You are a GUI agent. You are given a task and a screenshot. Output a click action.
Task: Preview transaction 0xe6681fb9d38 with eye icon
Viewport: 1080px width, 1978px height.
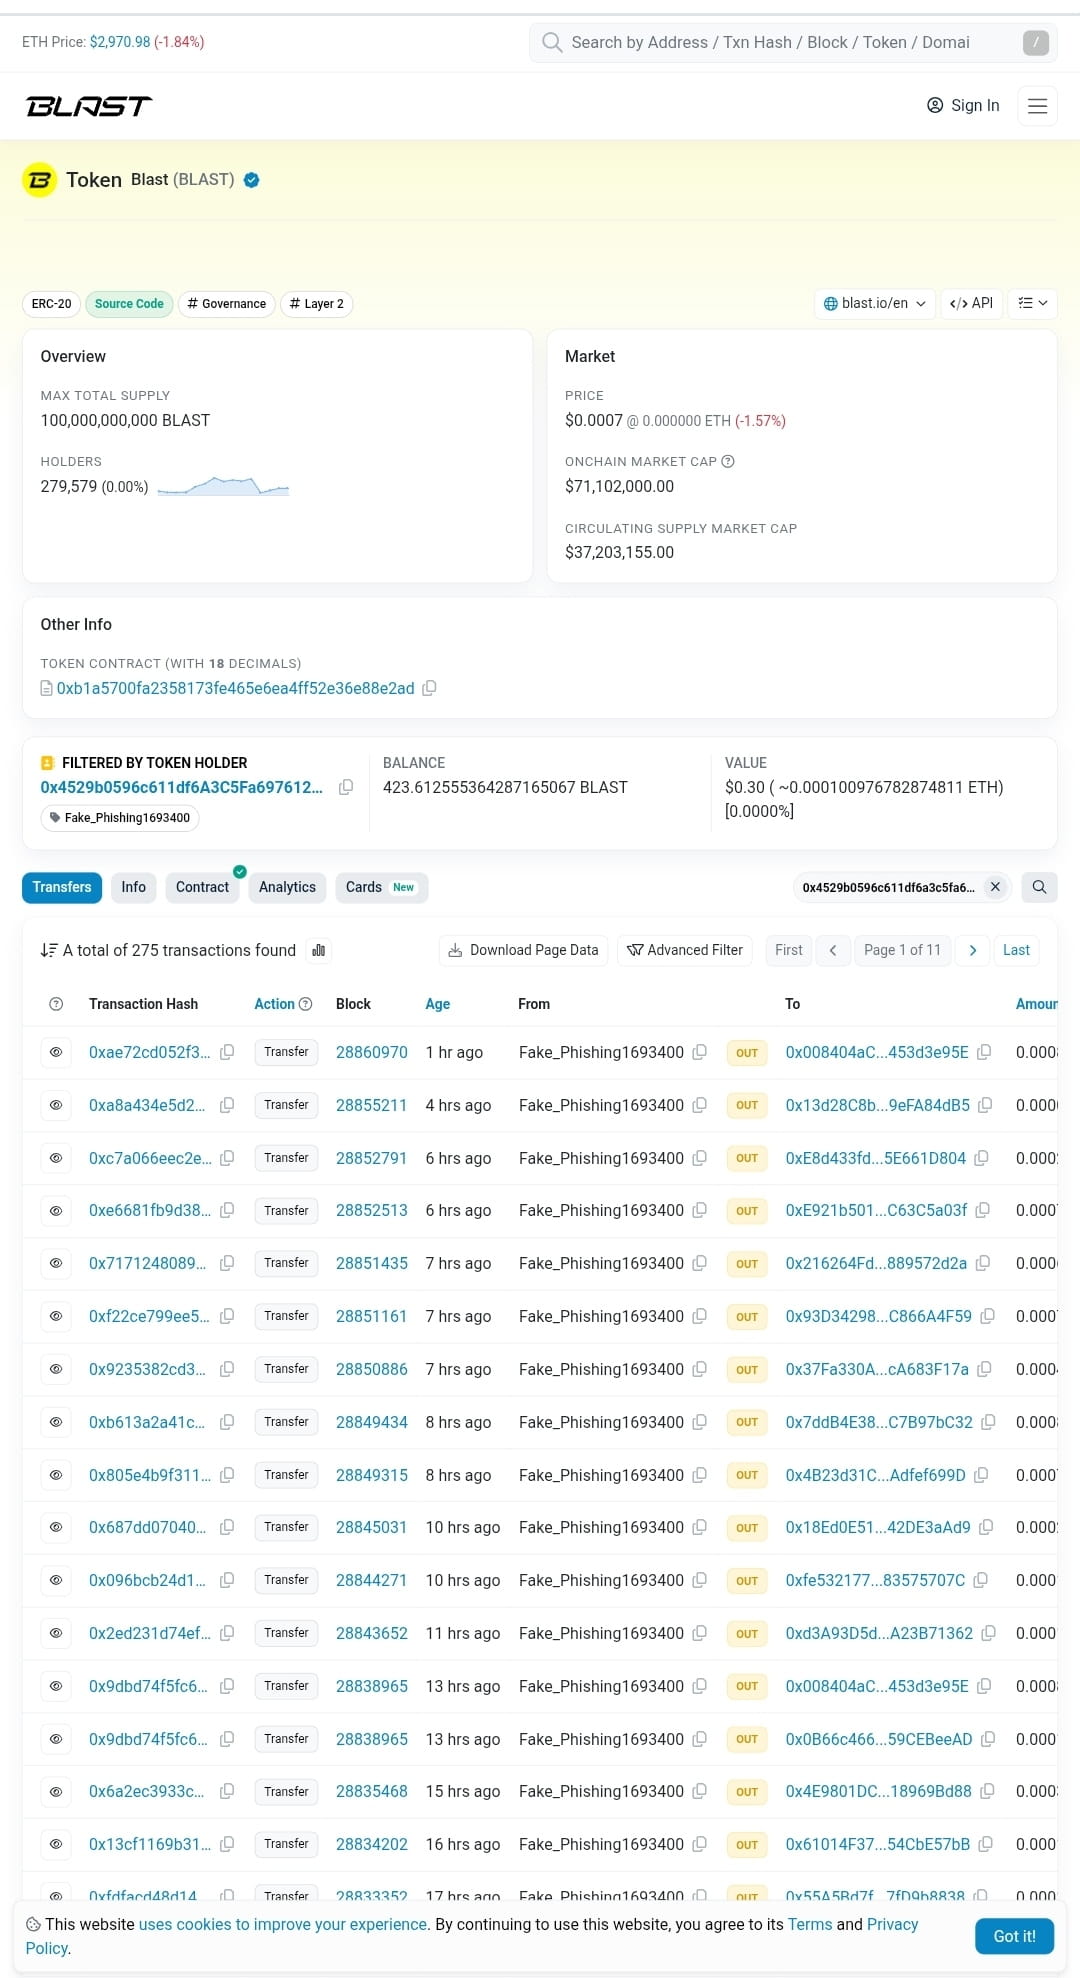point(56,1210)
